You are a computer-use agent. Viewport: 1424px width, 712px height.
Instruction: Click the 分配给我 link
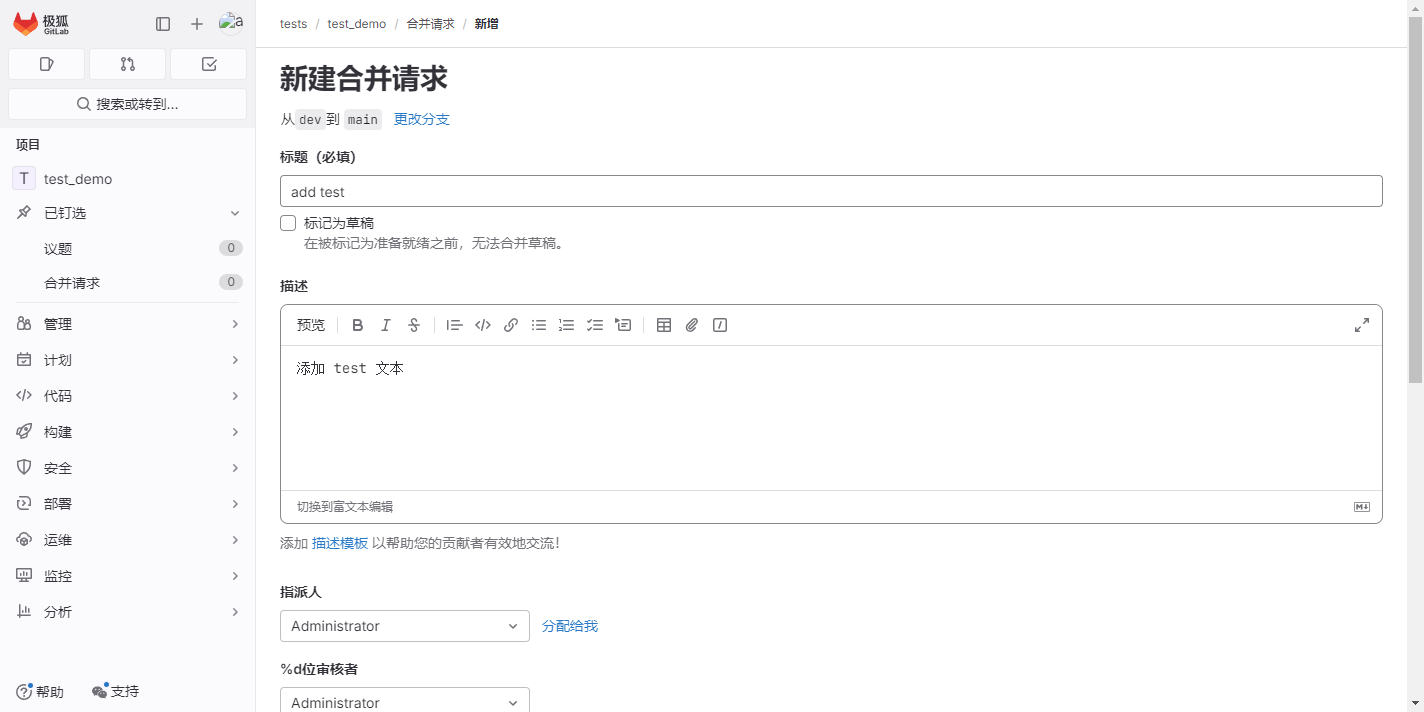tap(569, 626)
